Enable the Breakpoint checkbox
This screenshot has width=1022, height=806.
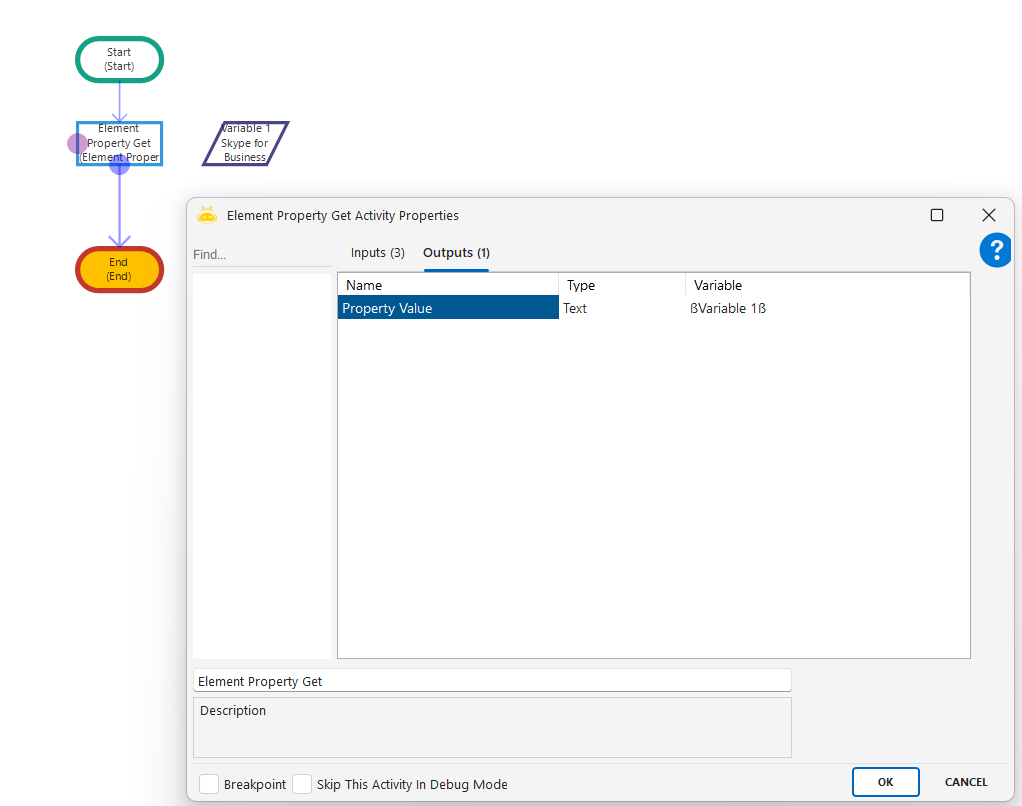209,784
